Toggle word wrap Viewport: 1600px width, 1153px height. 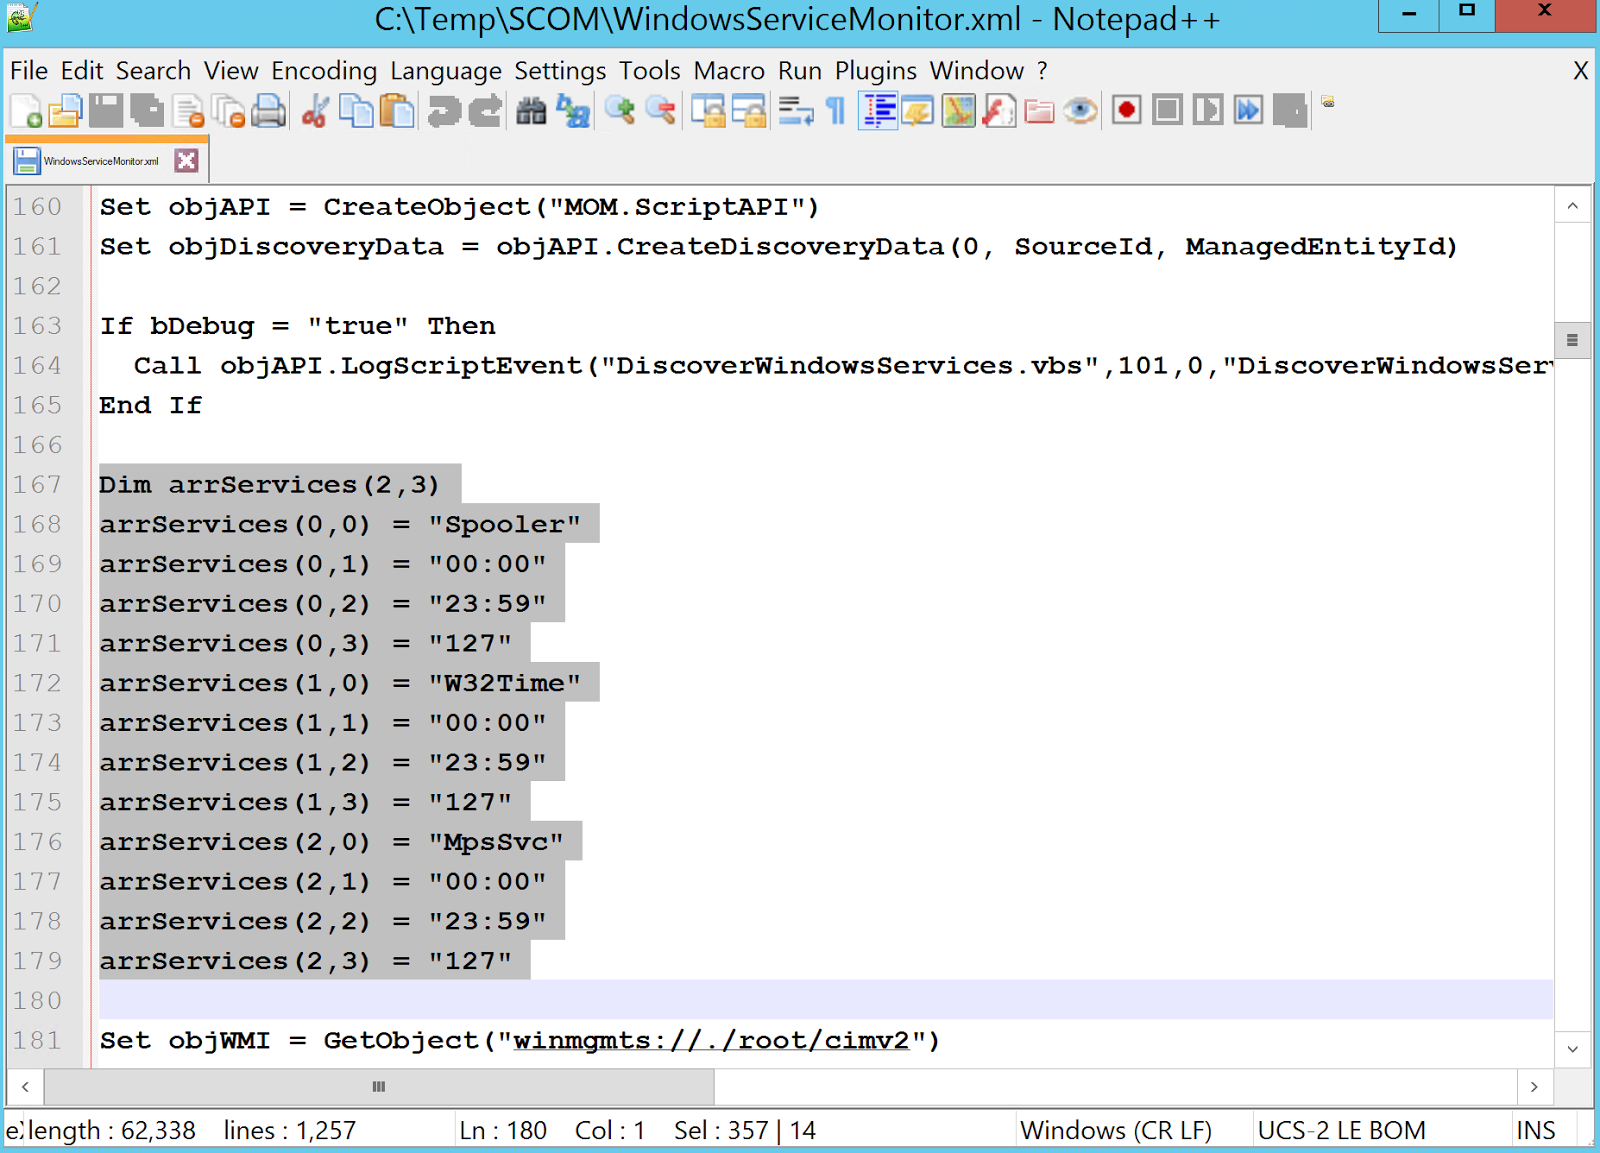(x=797, y=110)
